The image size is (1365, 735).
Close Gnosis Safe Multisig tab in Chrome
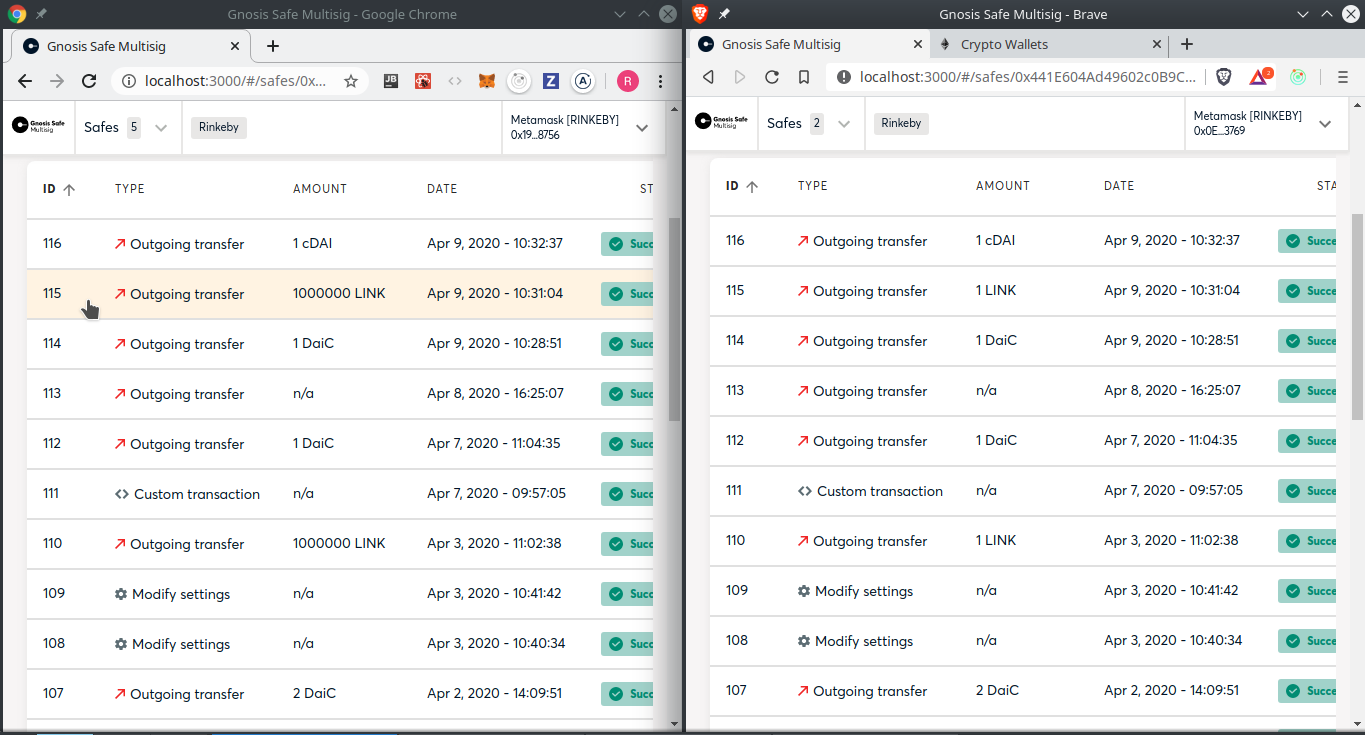click(x=236, y=46)
